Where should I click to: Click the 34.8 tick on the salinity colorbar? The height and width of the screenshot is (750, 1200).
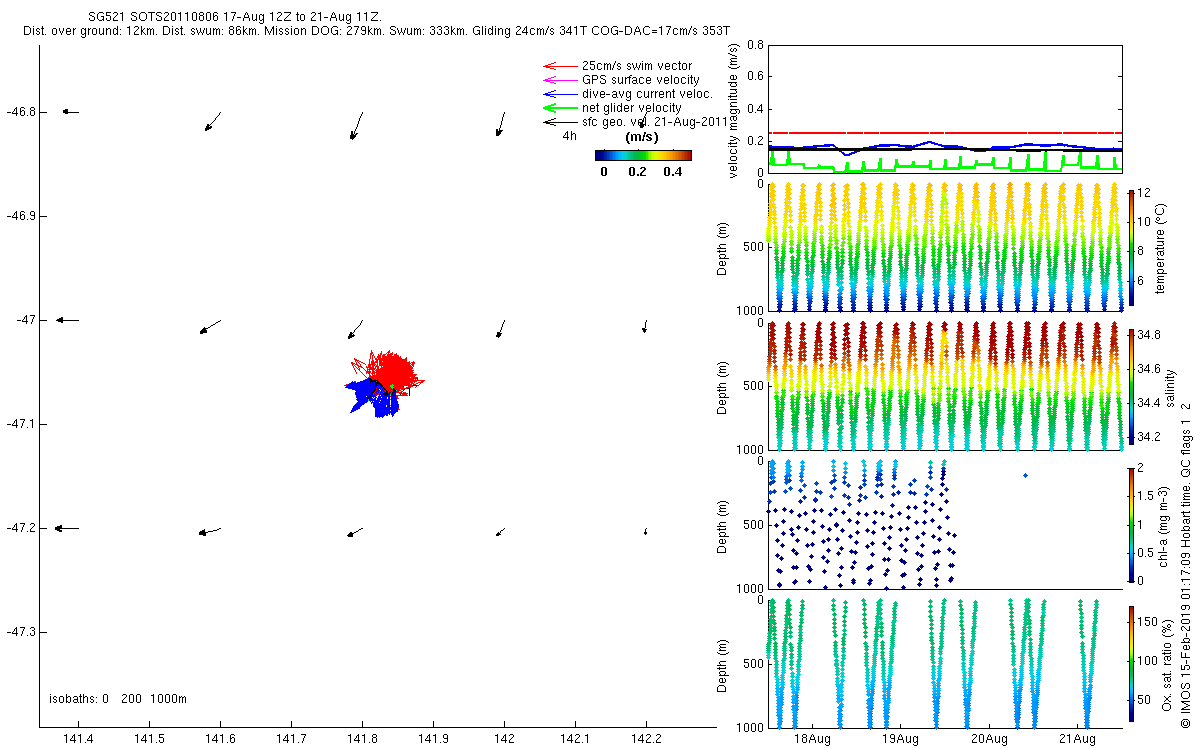coord(1150,334)
